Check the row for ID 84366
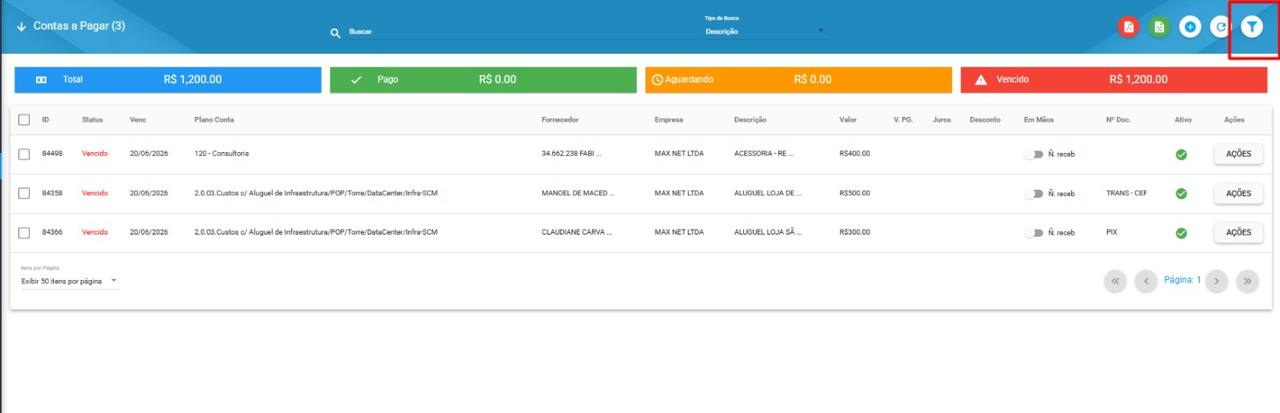Screen dimensions: 1280x413 point(24,232)
